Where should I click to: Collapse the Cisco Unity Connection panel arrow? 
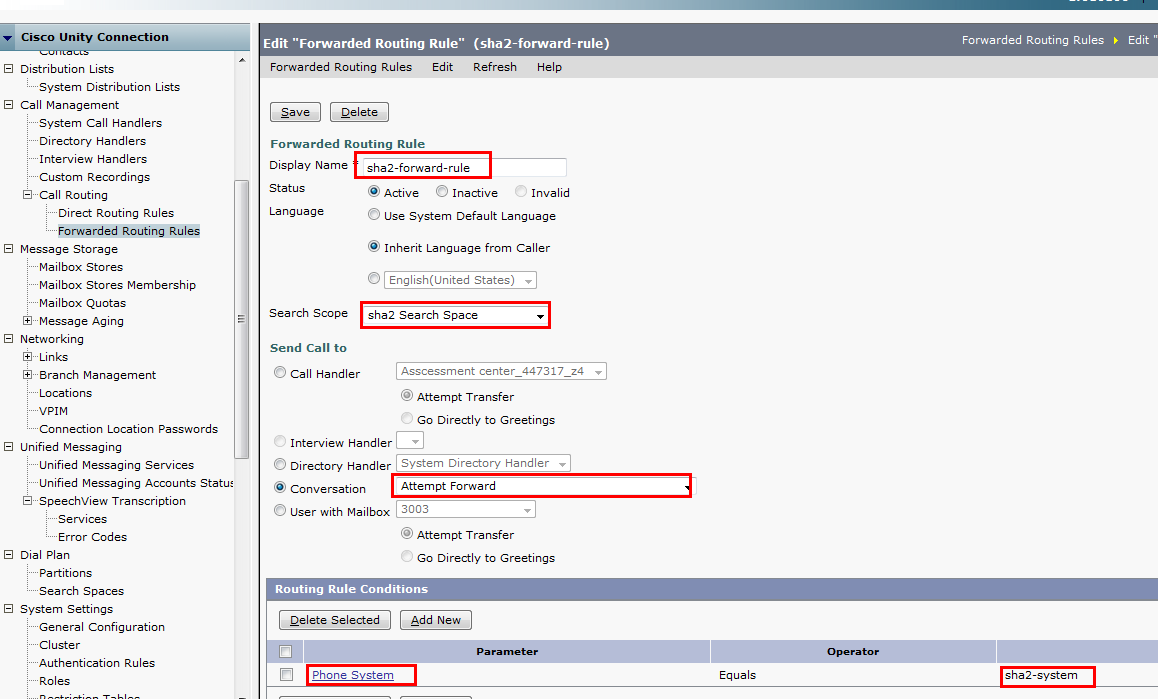[x=7, y=37]
